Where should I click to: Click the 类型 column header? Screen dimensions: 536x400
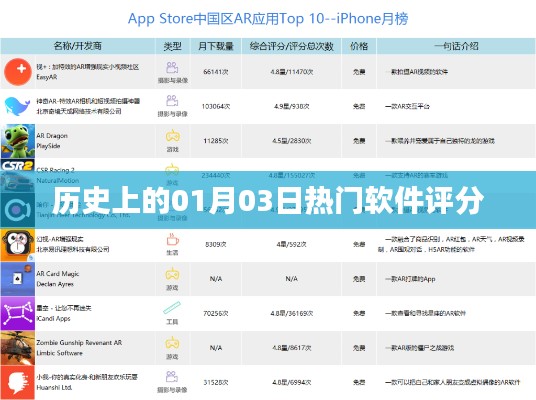[x=172, y=46]
